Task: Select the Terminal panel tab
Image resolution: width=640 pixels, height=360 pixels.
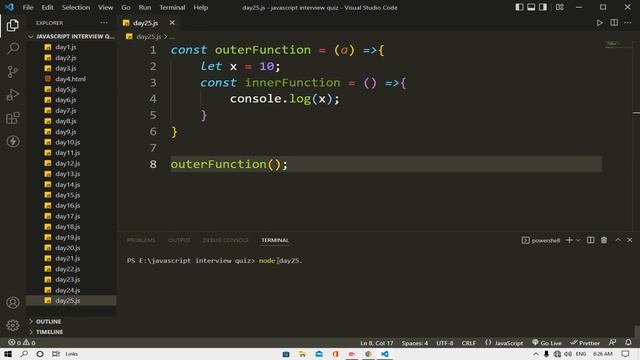Action: (x=275, y=240)
